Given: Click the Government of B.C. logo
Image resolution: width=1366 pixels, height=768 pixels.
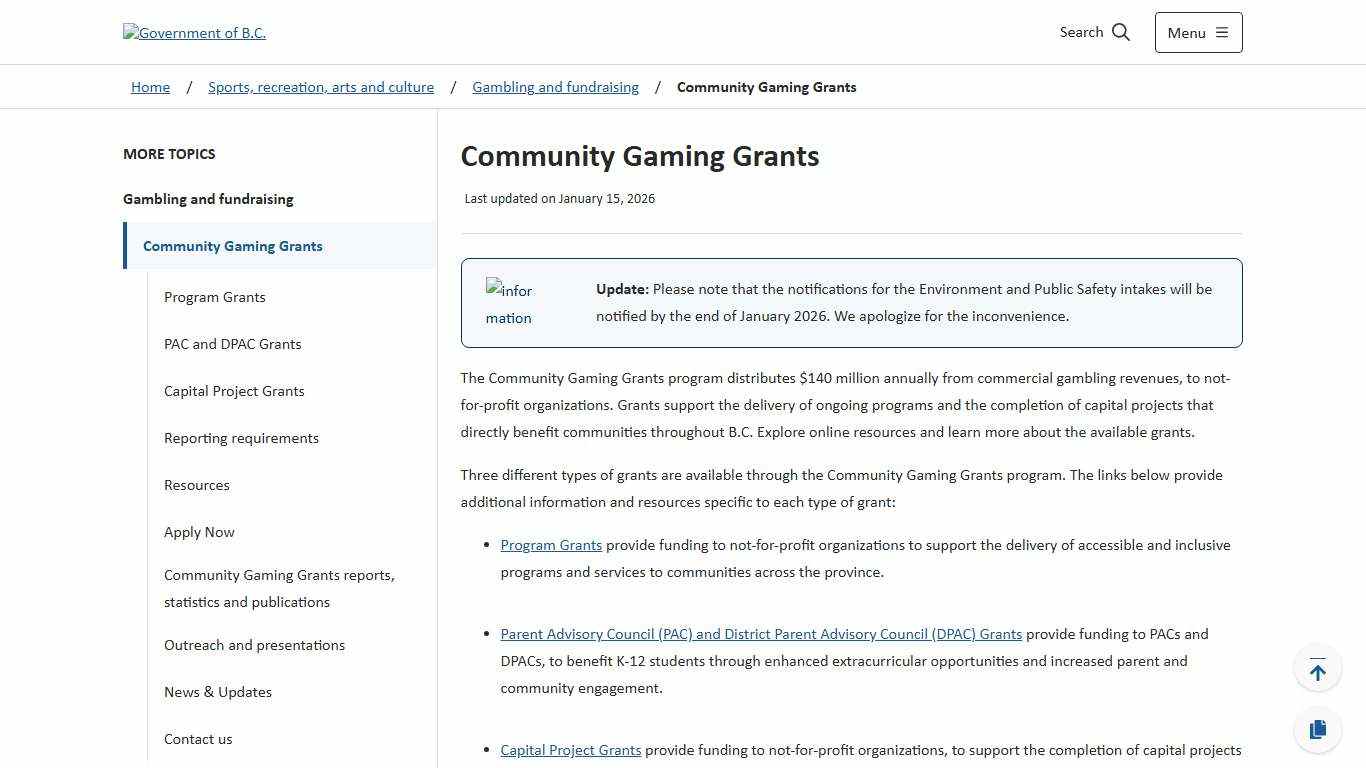Looking at the screenshot, I should pyautogui.click(x=194, y=32).
